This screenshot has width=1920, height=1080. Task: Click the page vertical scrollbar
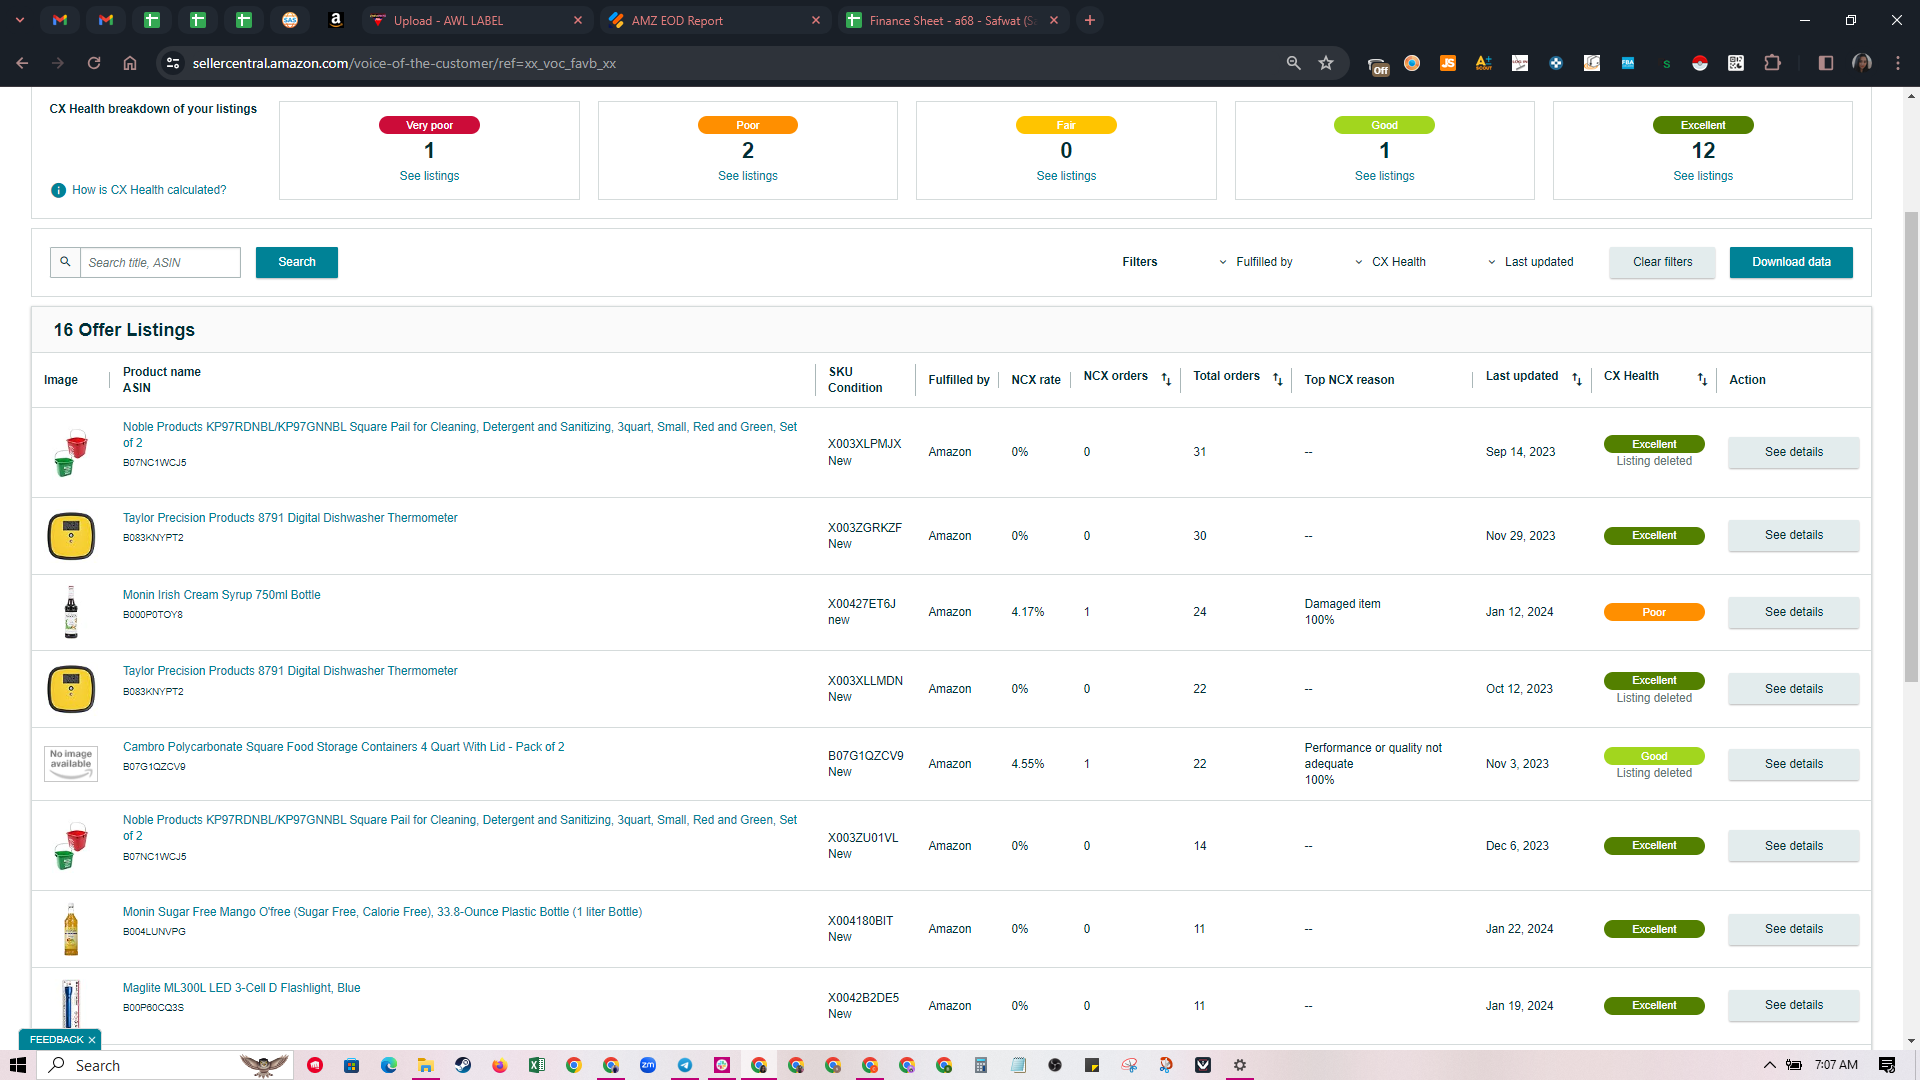click(x=1911, y=448)
